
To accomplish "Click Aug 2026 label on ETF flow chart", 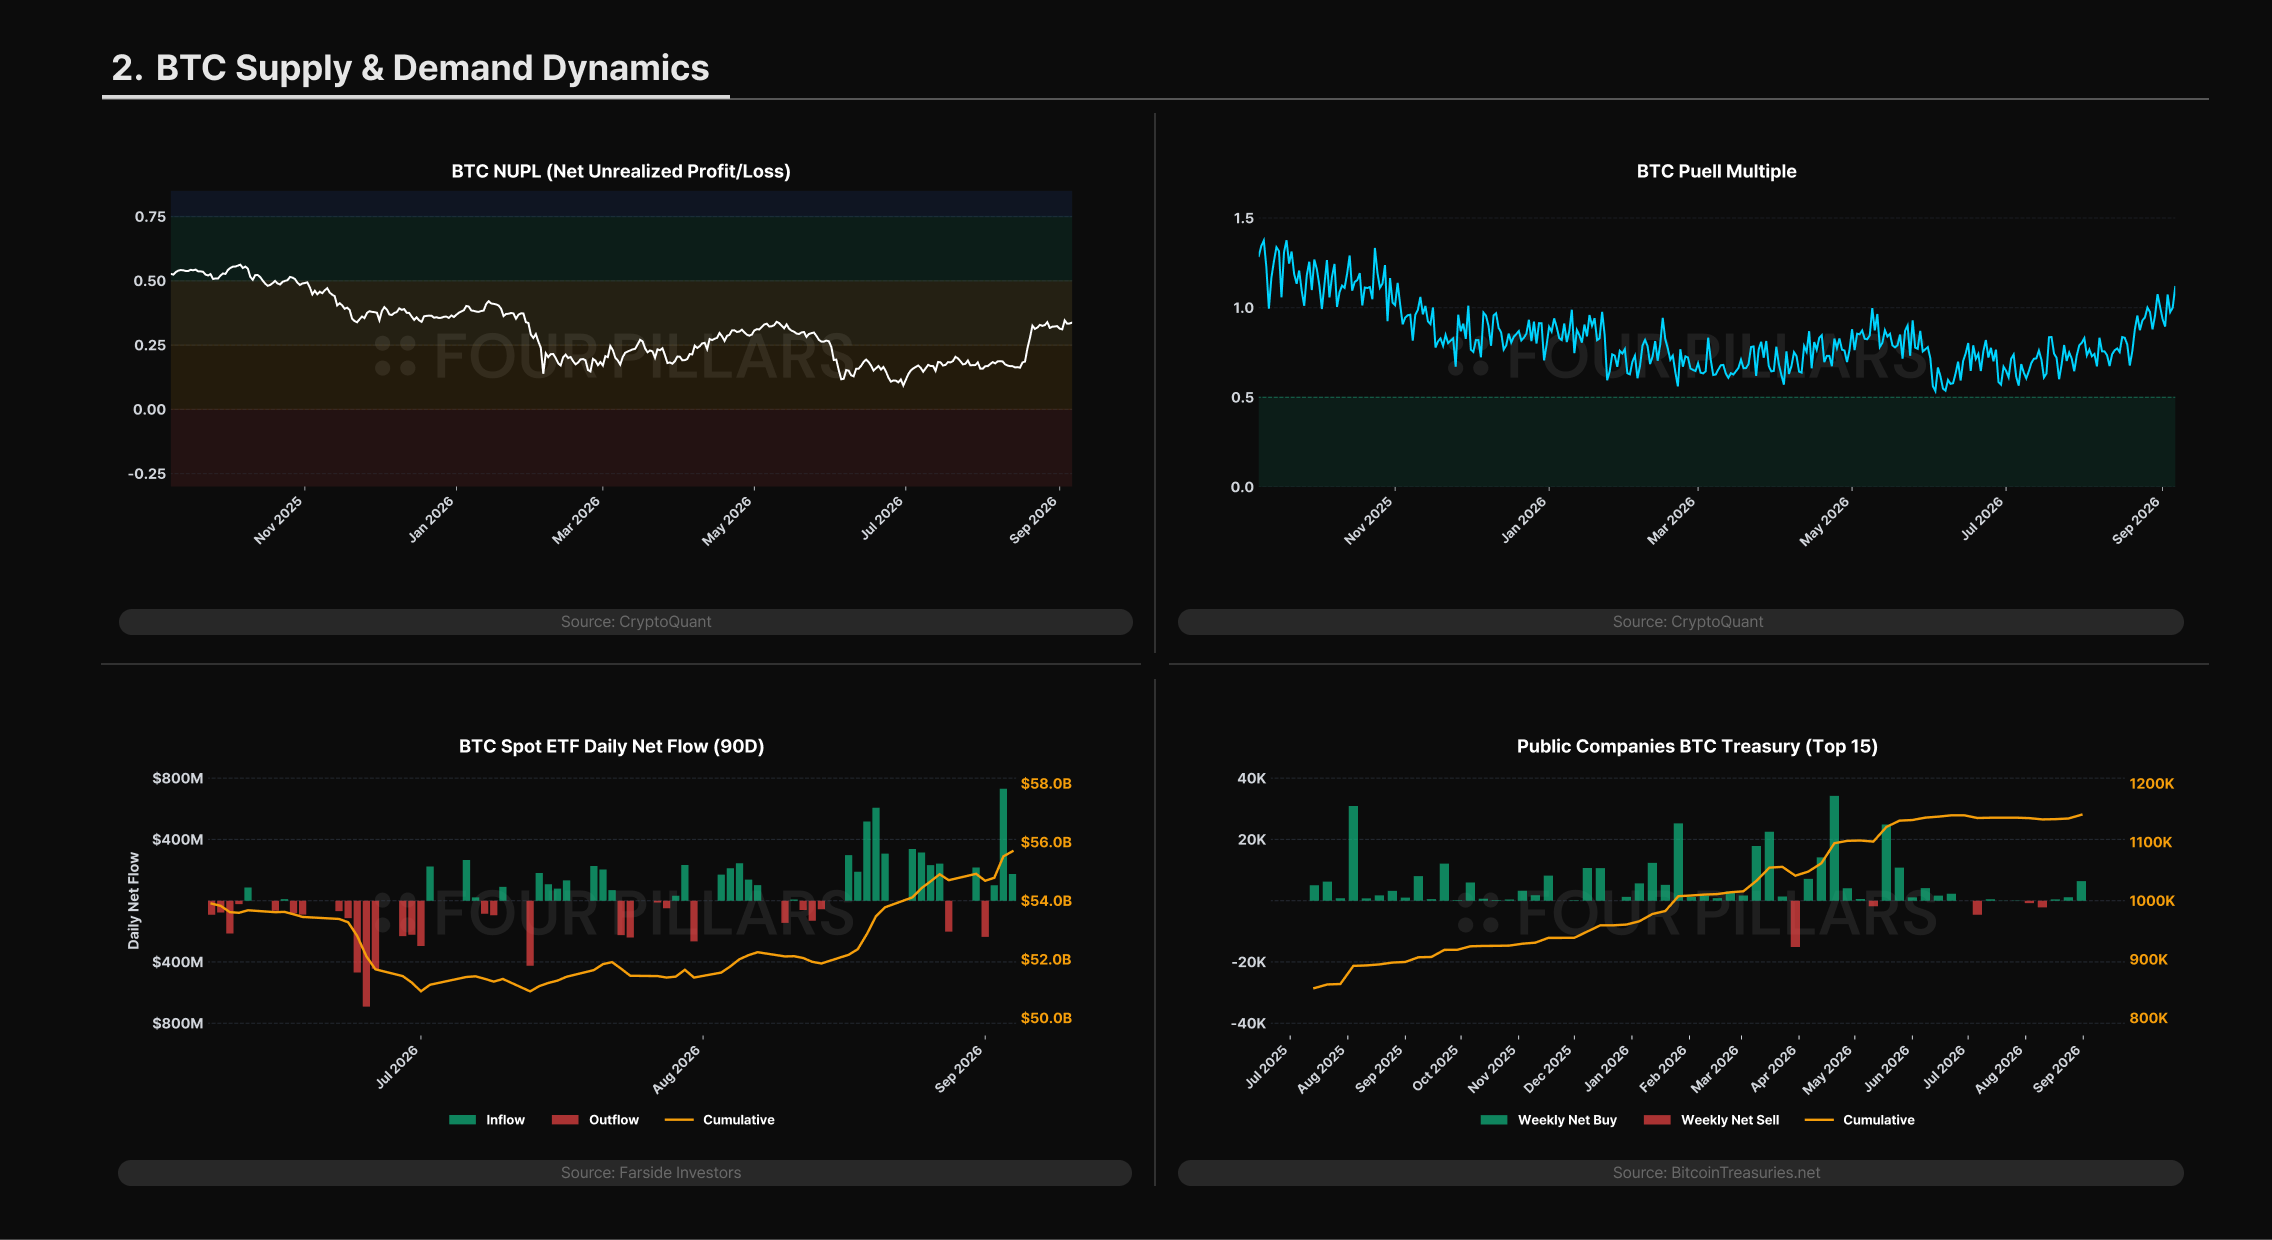I will click(676, 1069).
